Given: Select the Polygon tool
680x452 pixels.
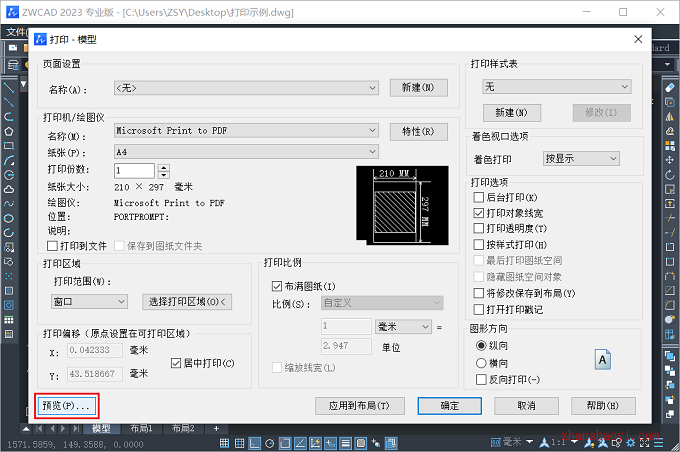Looking at the screenshot, I should click(x=9, y=131).
